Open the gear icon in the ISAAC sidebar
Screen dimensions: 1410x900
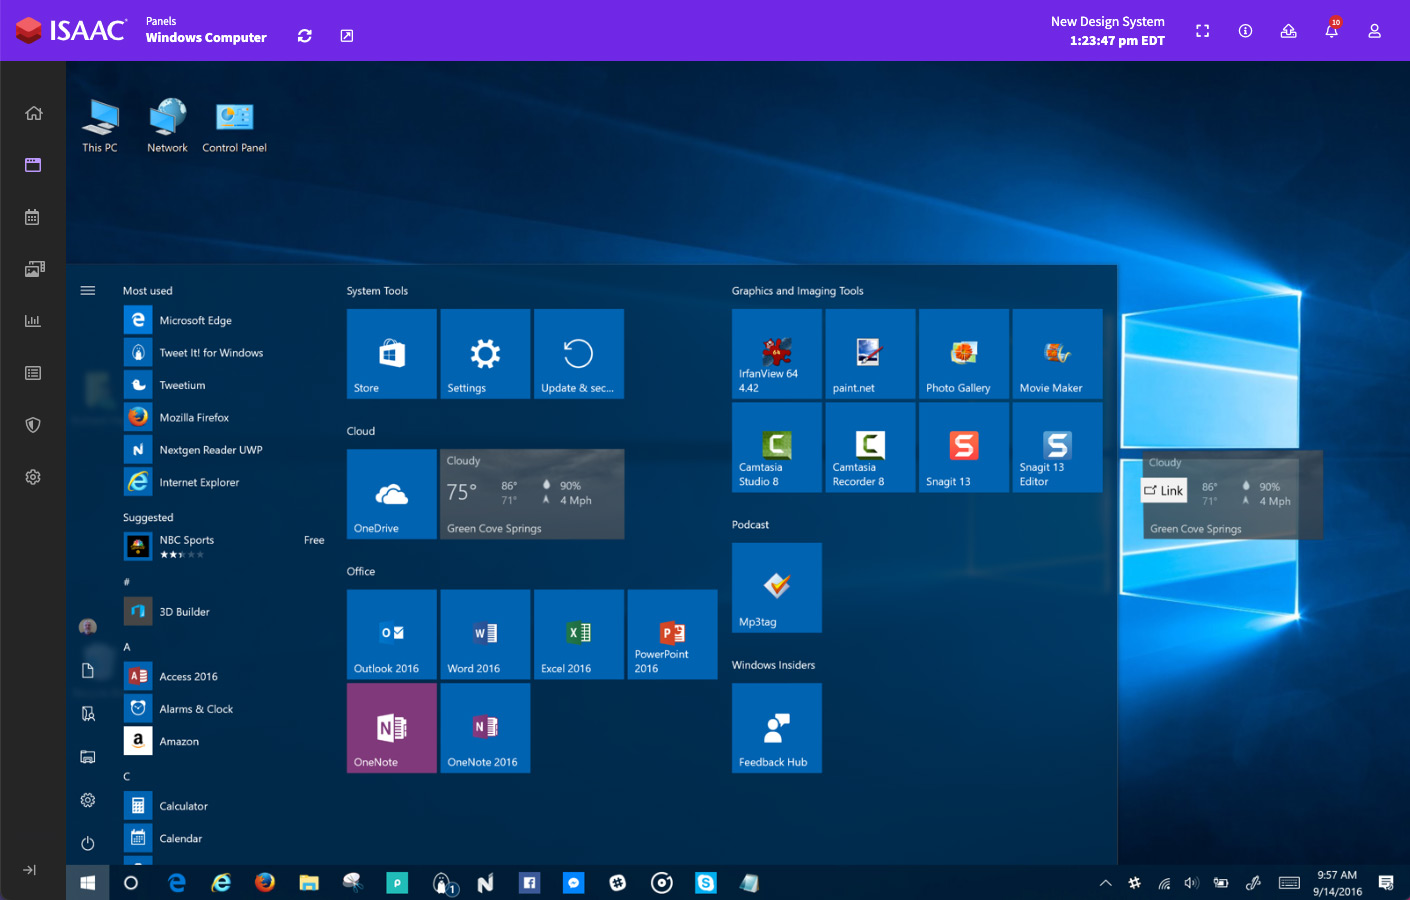pyautogui.click(x=33, y=477)
